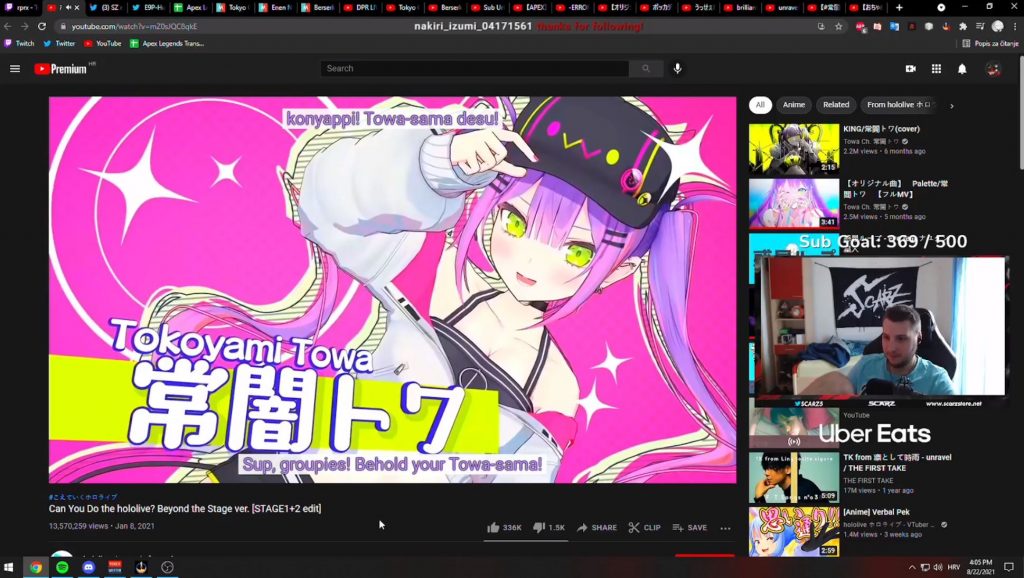Open the KING cover video thumbnail
The width and height of the screenshot is (1024, 578).
tap(794, 149)
